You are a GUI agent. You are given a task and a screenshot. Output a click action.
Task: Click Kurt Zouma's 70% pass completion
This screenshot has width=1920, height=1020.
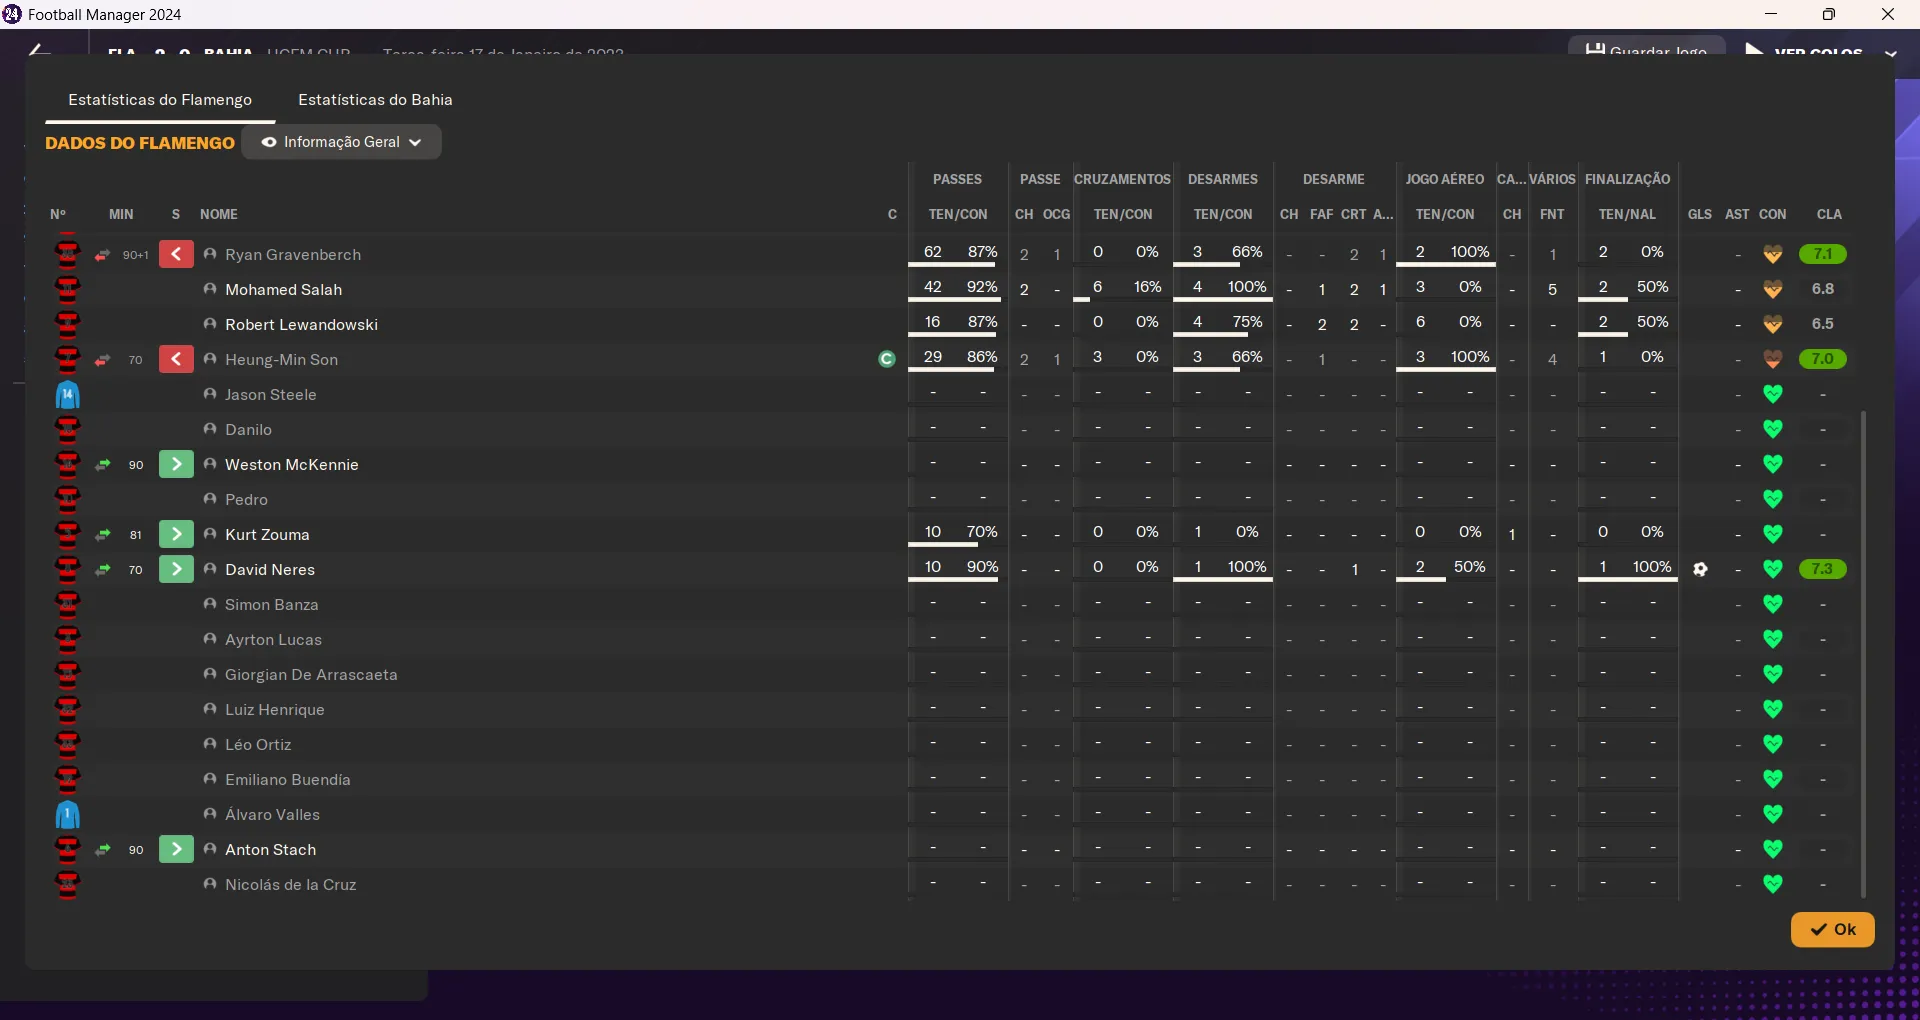click(982, 532)
